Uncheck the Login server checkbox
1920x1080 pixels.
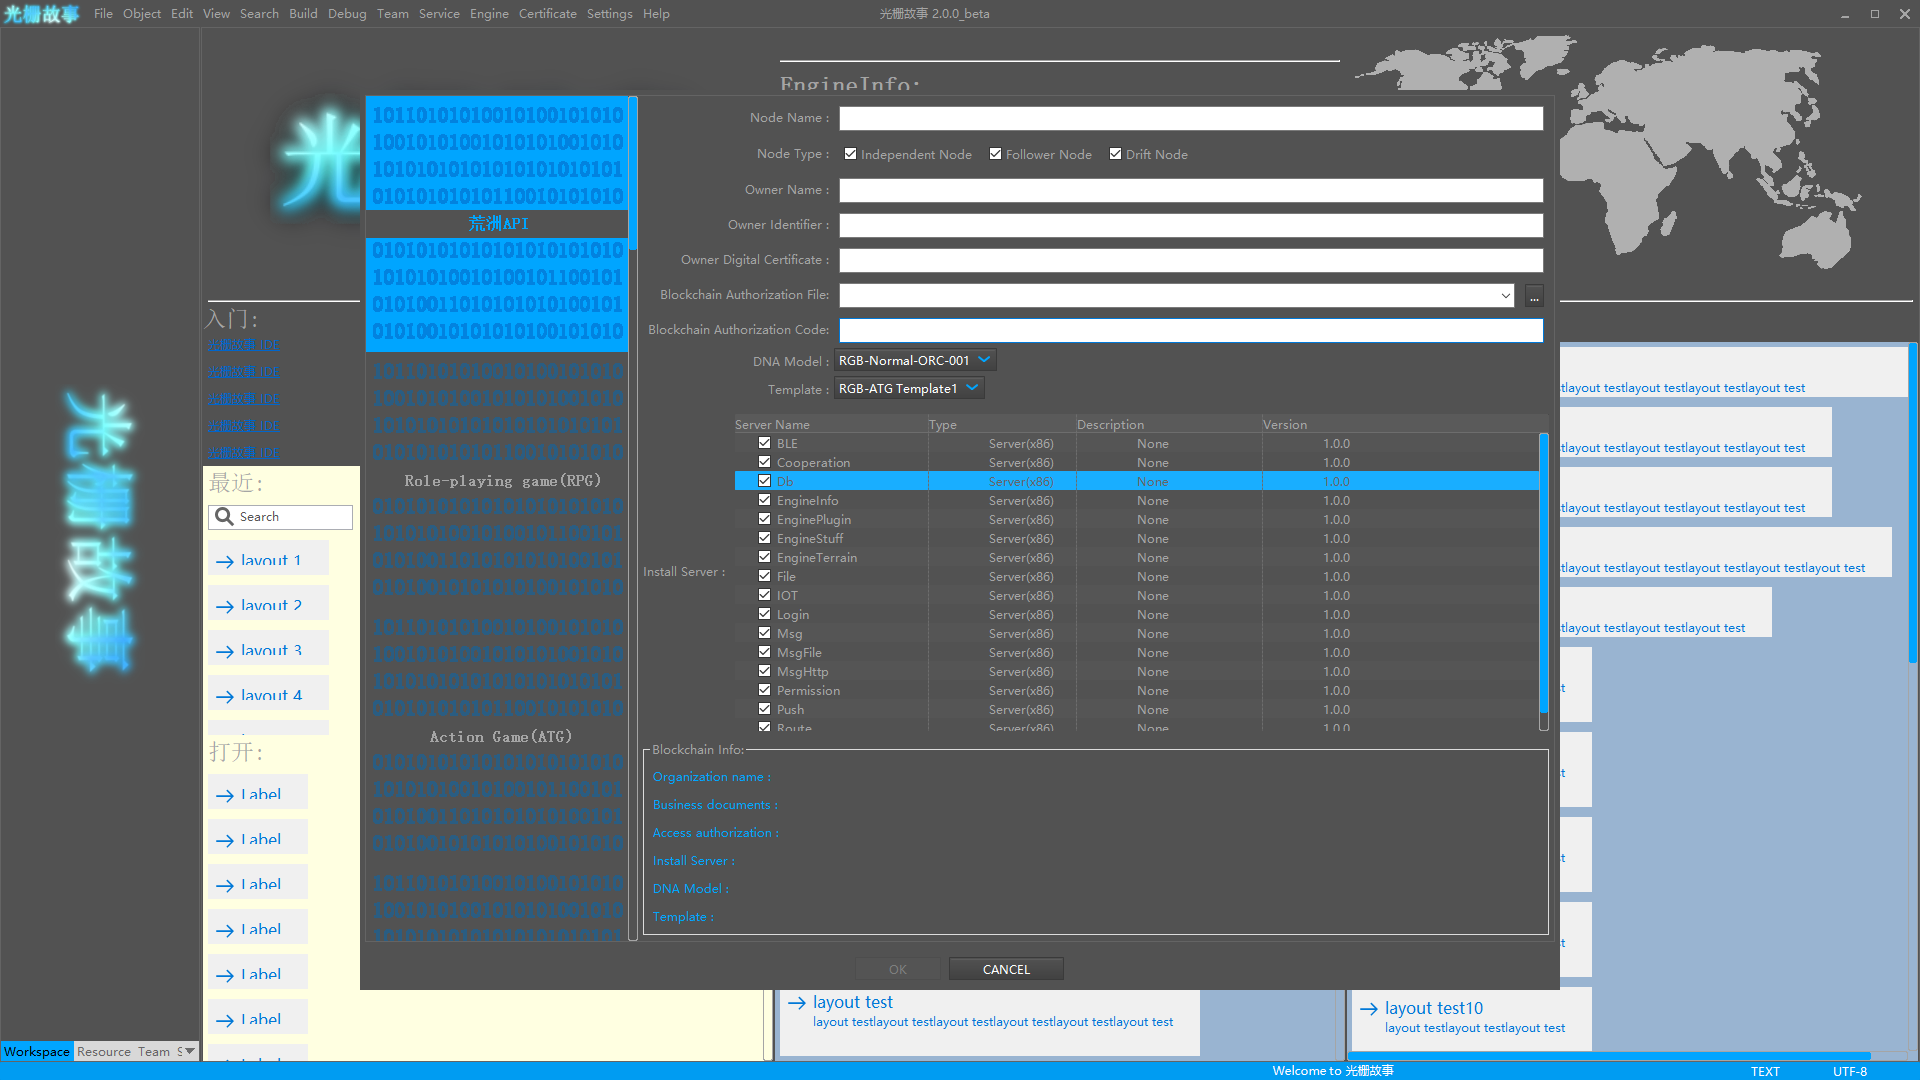click(764, 614)
